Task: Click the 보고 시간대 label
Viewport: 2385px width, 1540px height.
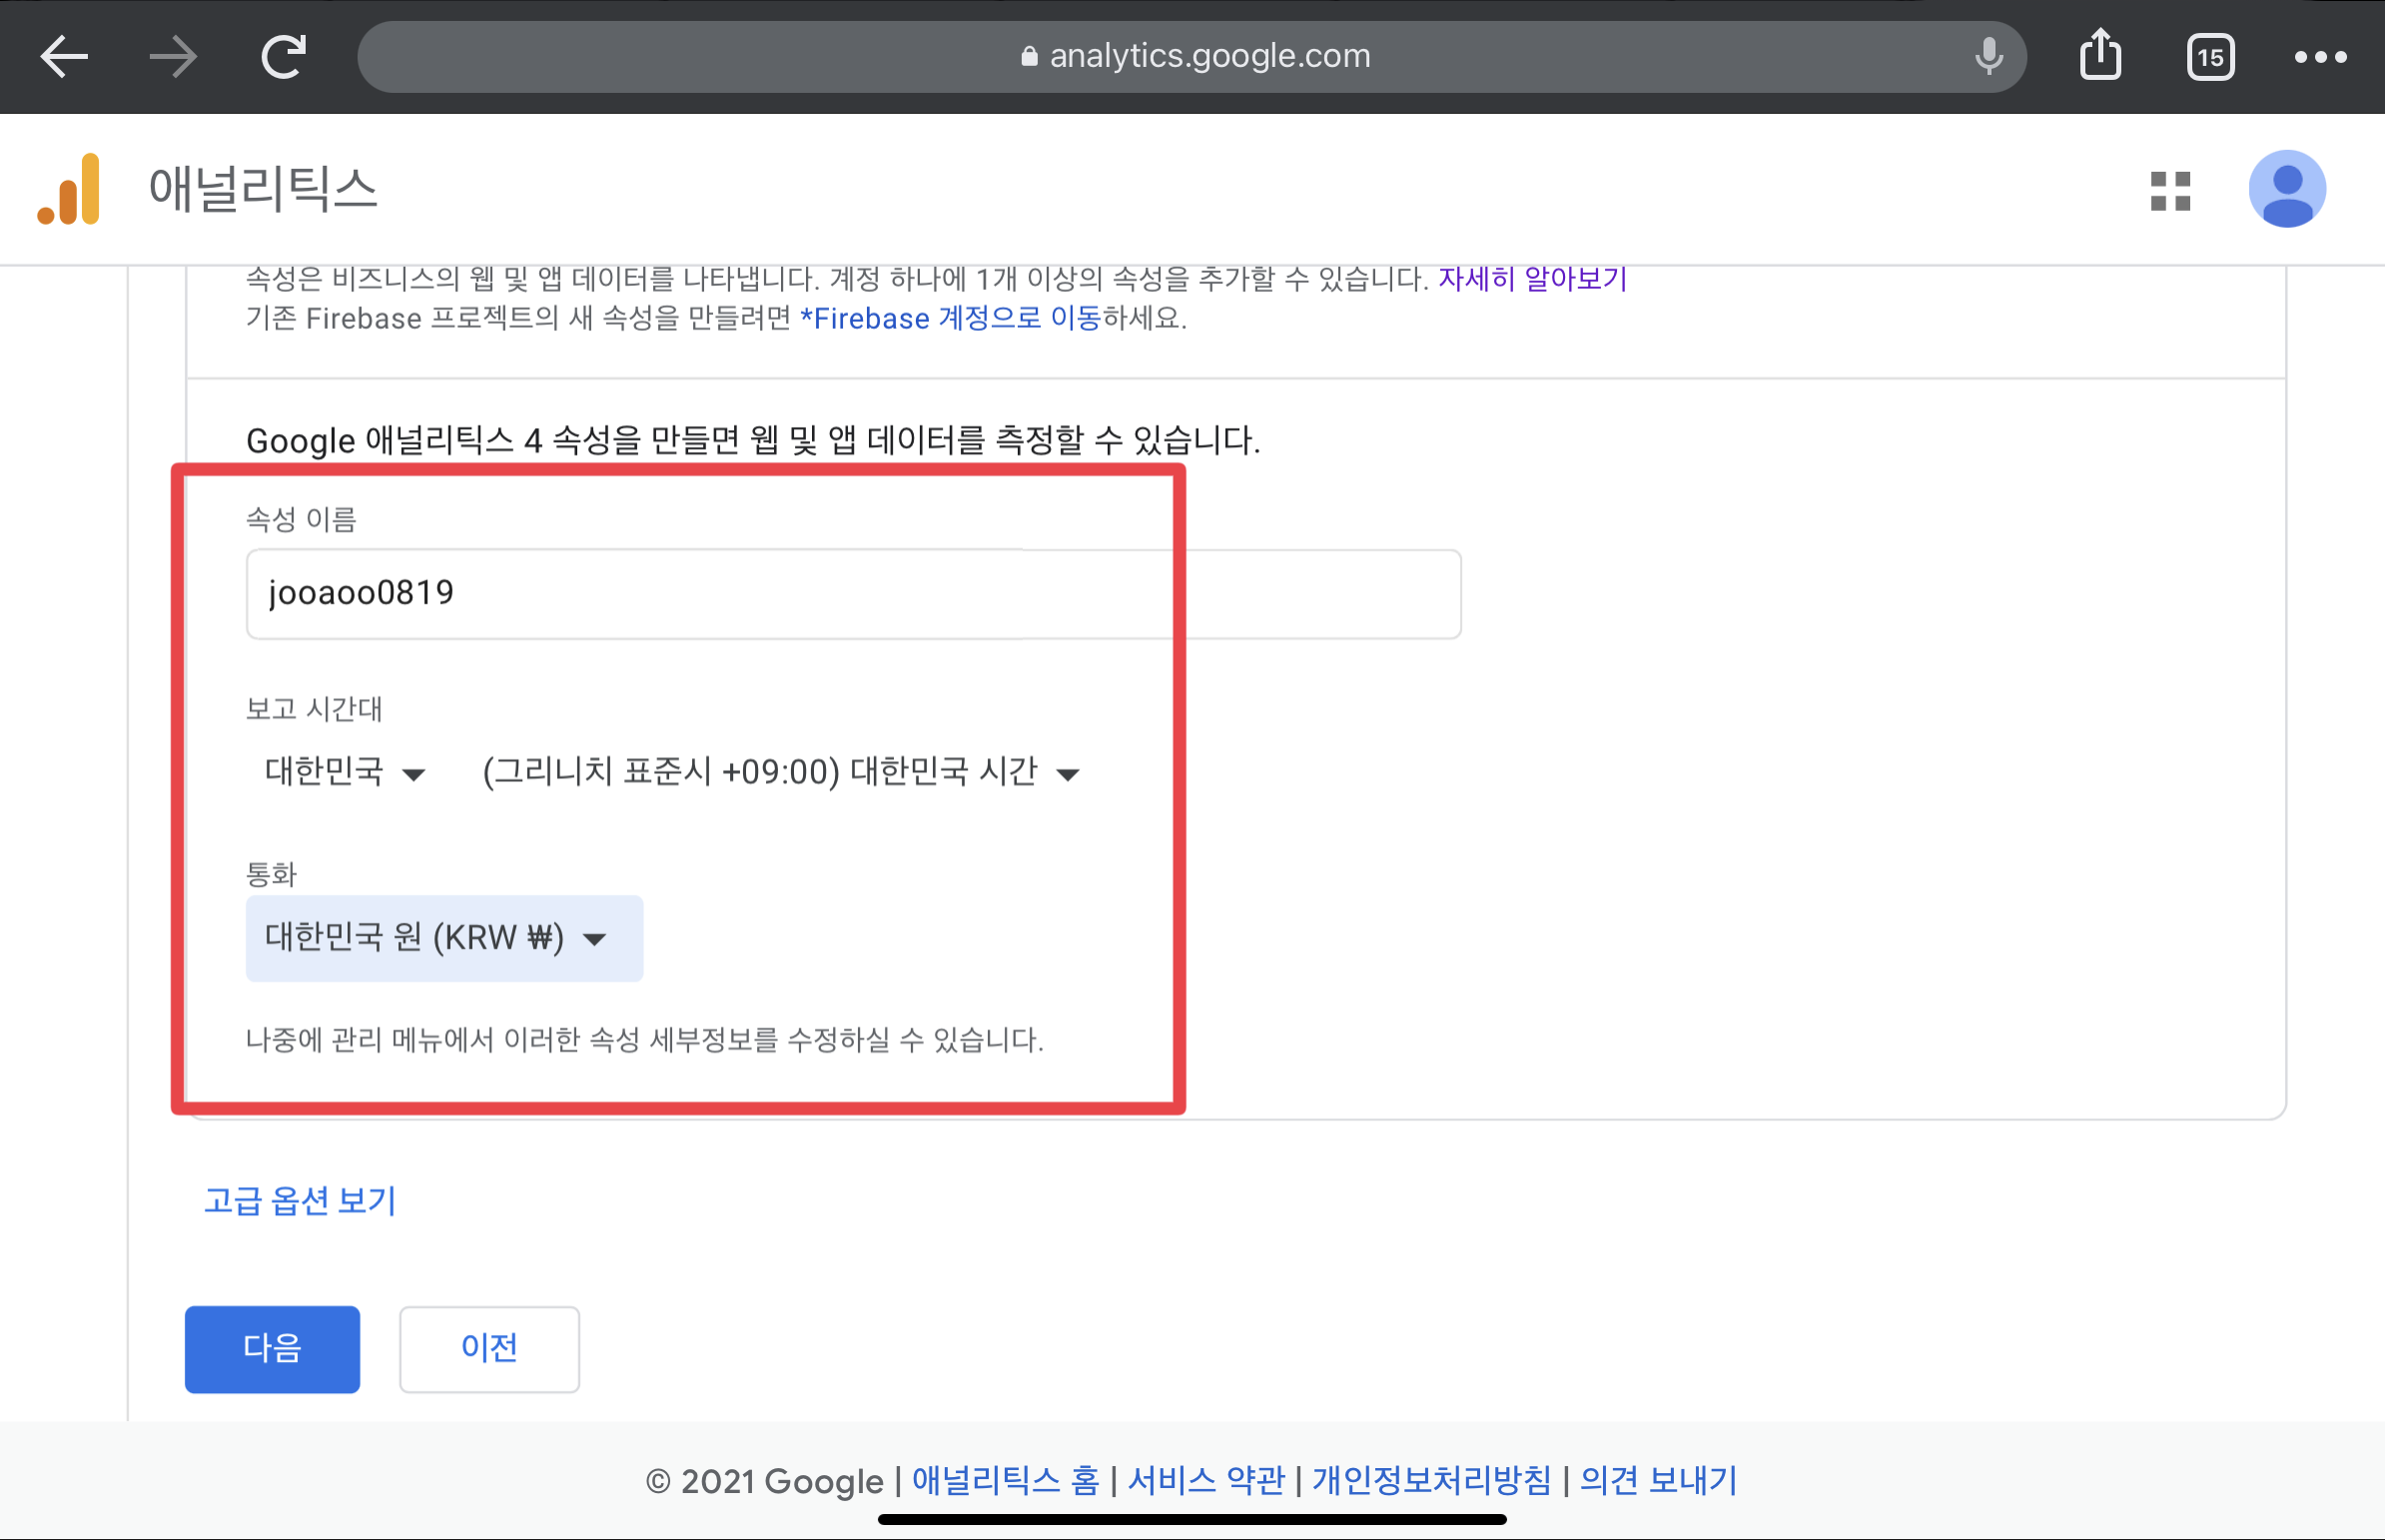Action: tap(314, 709)
